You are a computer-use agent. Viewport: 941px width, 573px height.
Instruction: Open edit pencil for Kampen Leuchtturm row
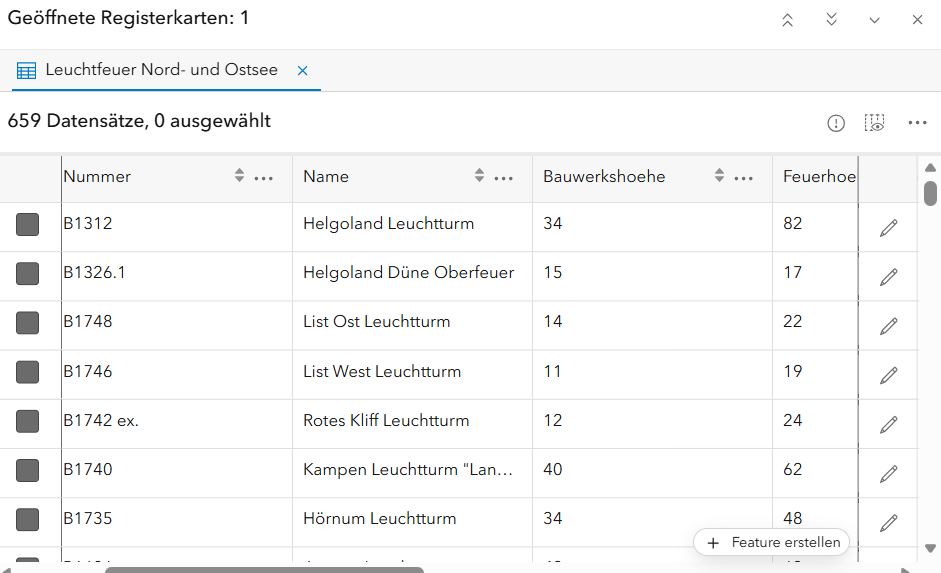click(888, 474)
